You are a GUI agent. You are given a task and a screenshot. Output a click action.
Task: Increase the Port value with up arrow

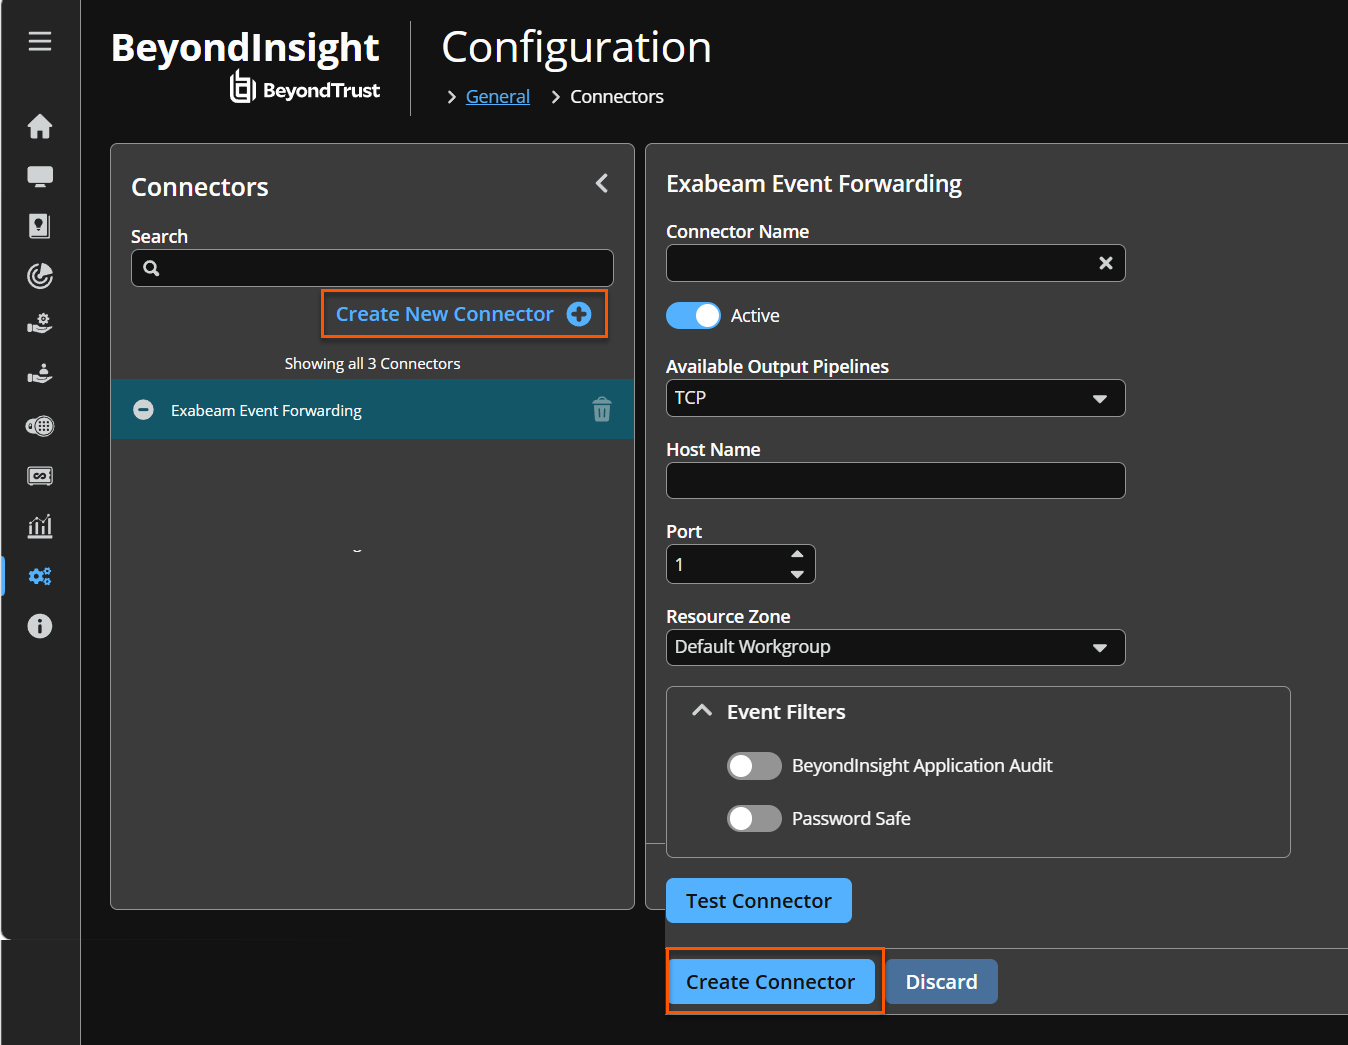coord(797,554)
